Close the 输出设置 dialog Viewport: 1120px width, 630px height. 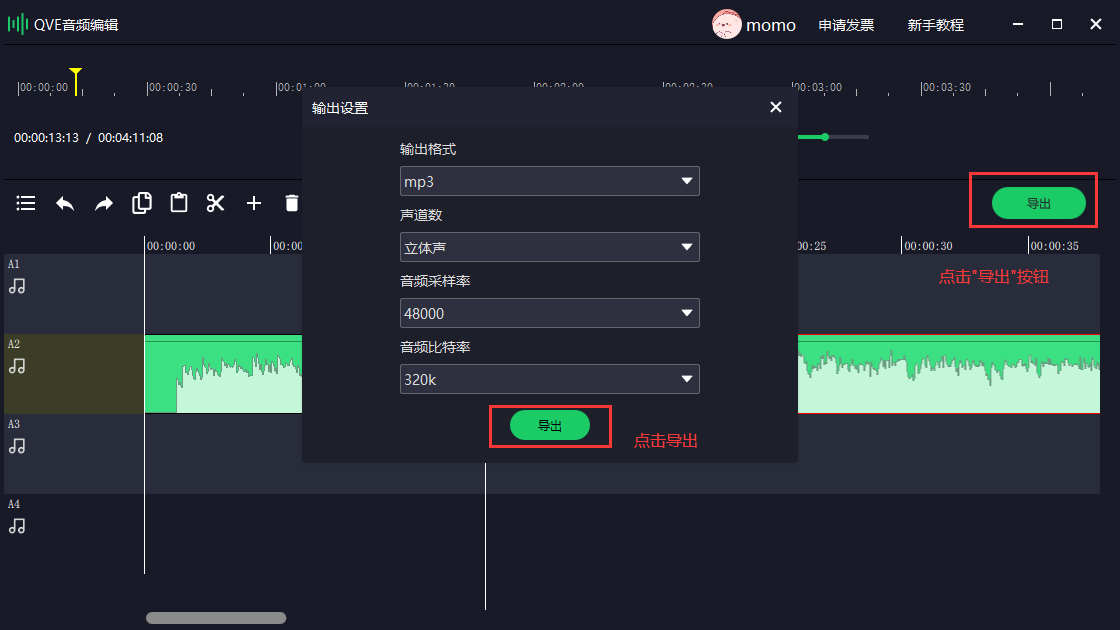click(776, 107)
